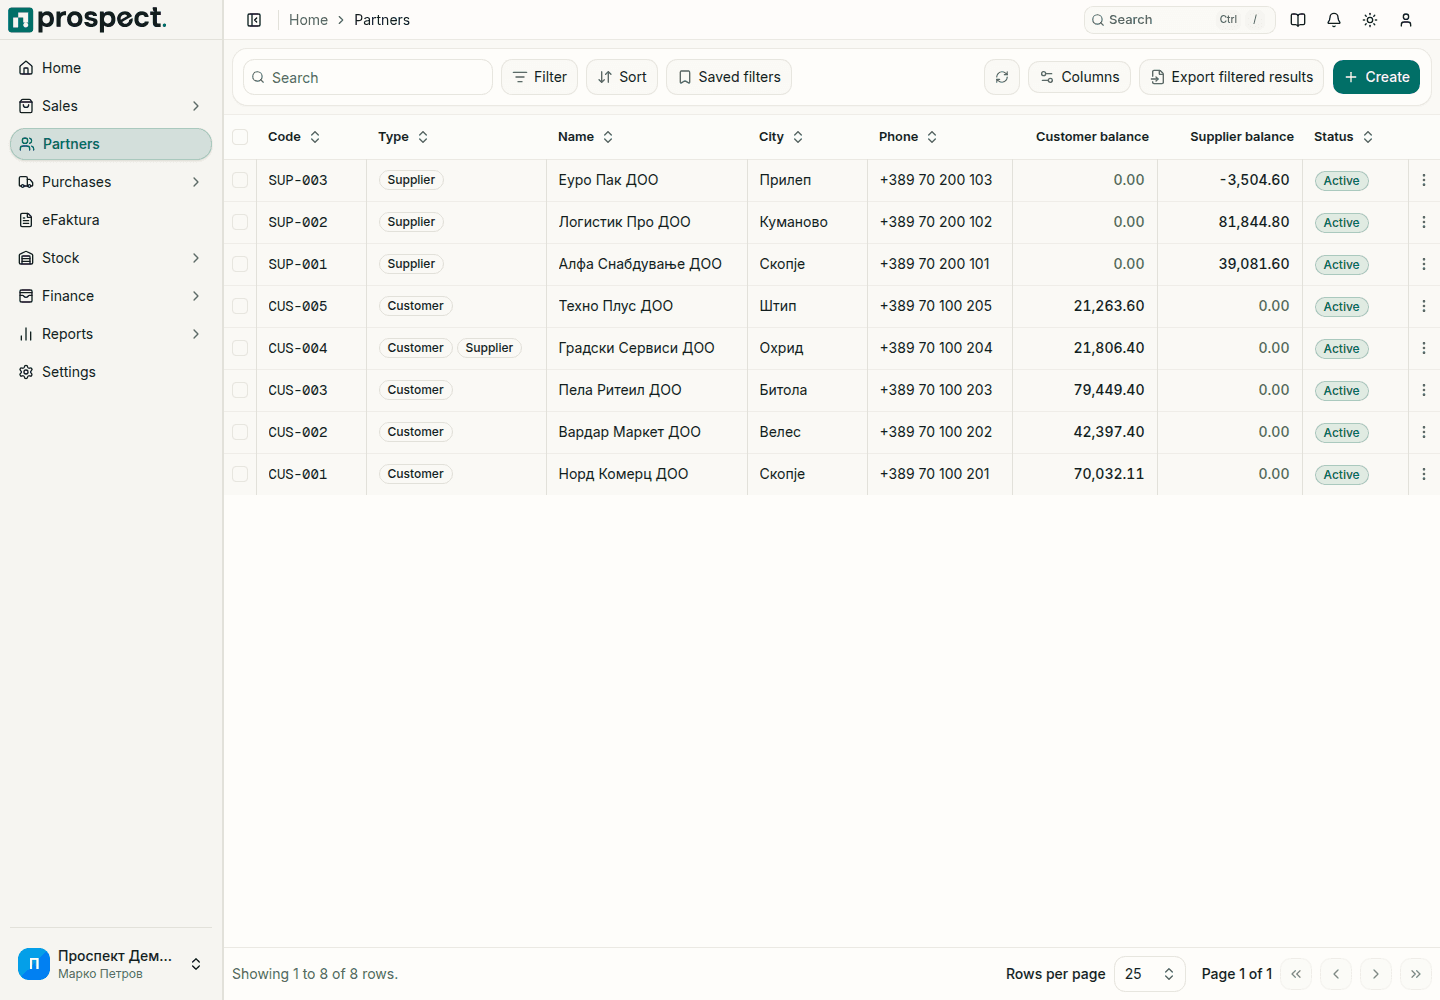
Task: Click the phone +389 70 100 205
Action: [936, 306]
